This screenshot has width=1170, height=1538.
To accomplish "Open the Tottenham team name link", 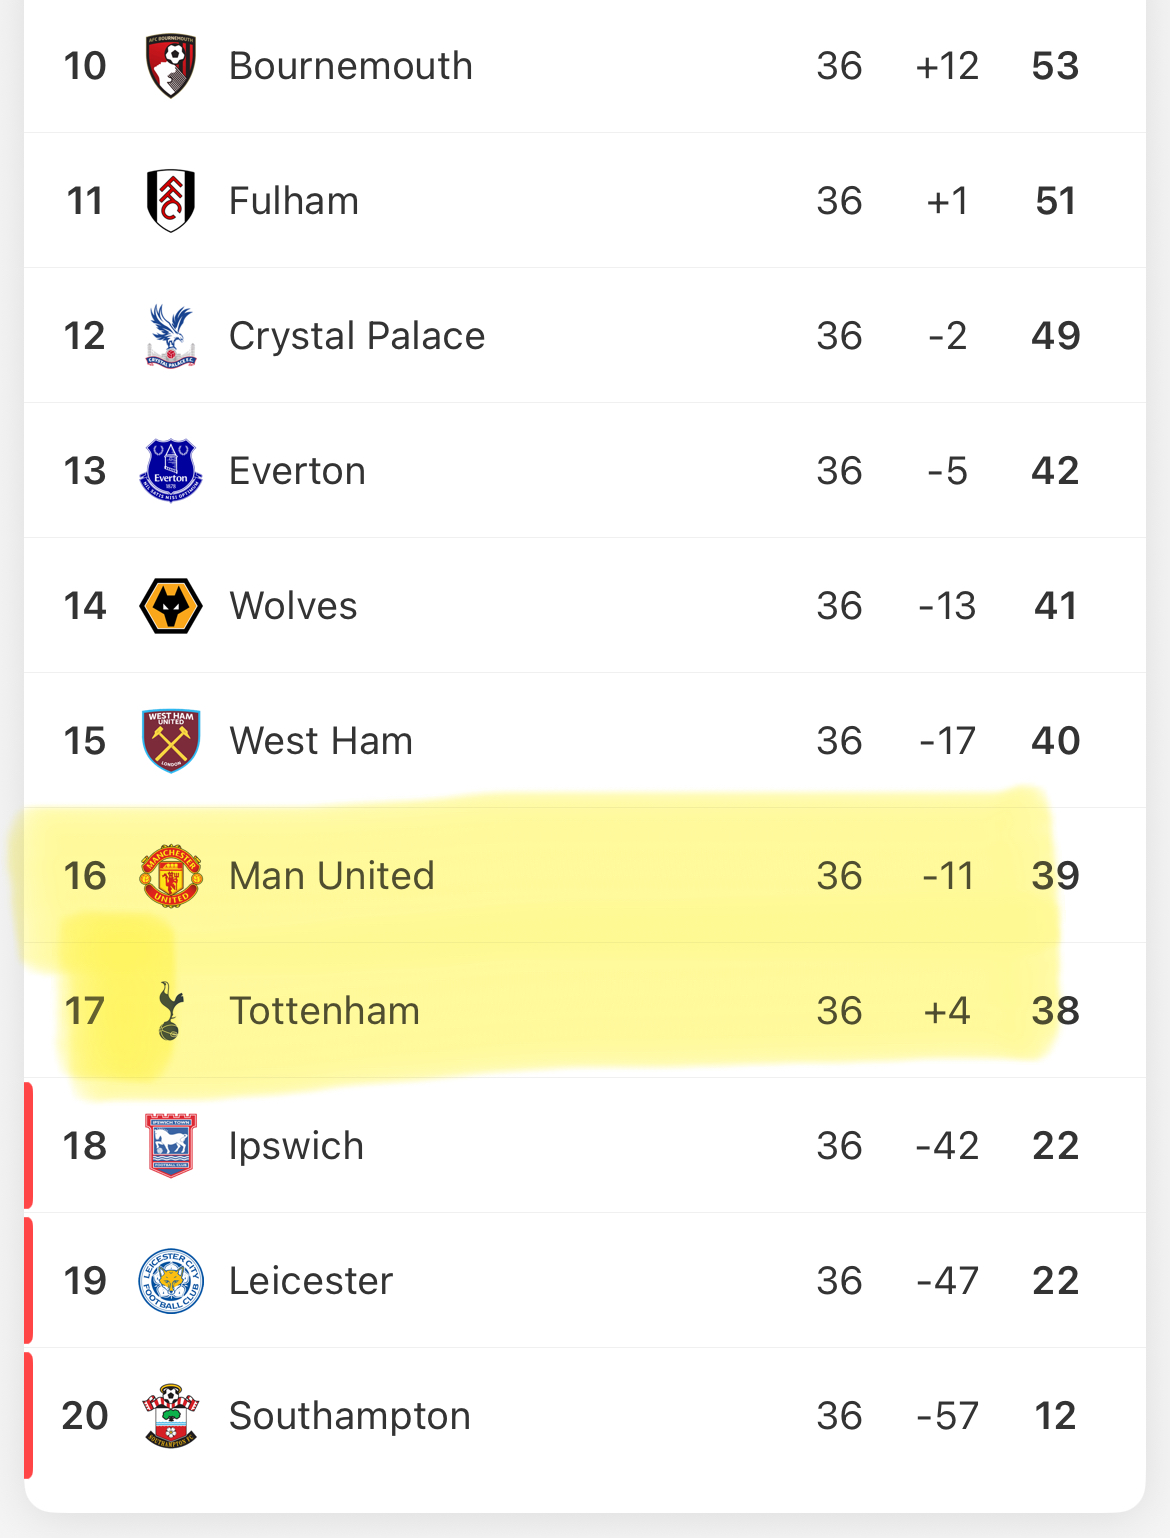I will 324,1011.
